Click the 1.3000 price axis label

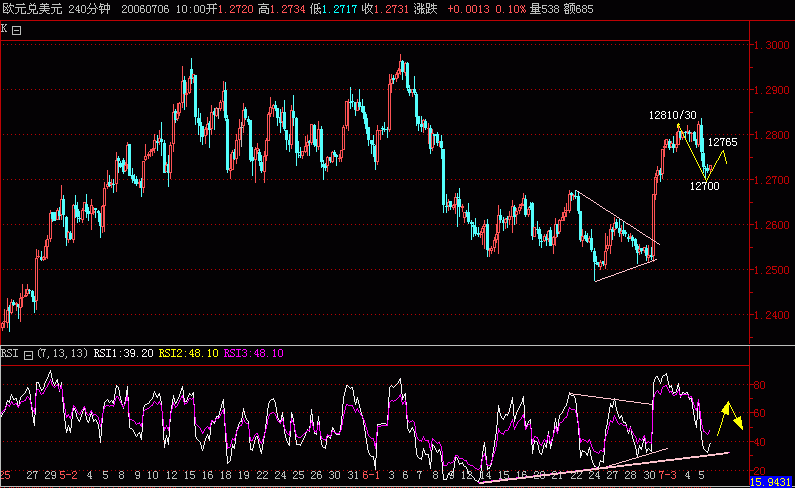click(x=772, y=45)
